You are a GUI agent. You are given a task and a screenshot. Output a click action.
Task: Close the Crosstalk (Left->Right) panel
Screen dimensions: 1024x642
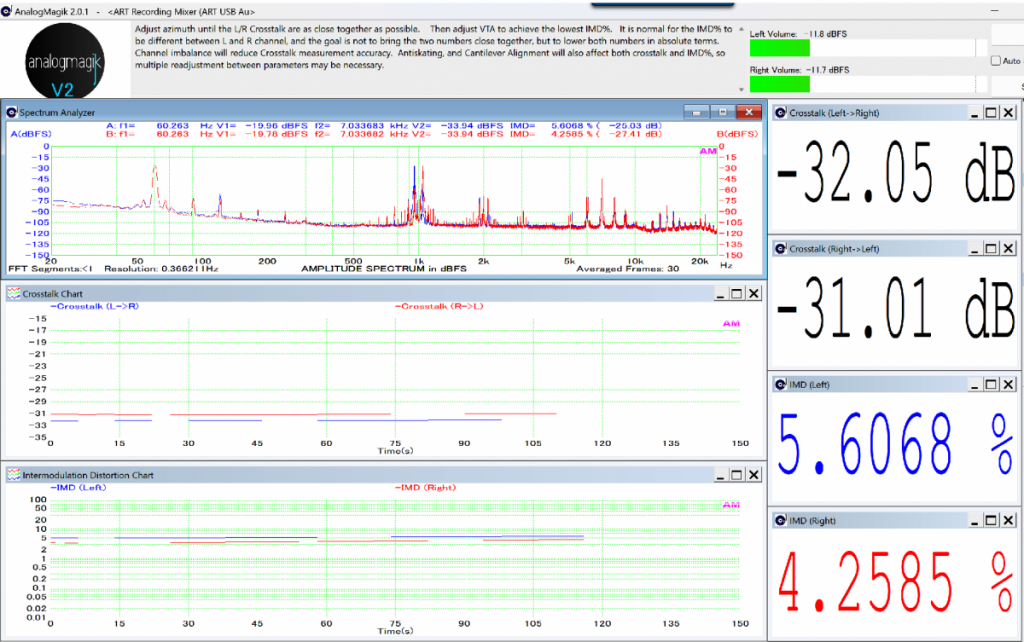(x=1008, y=113)
